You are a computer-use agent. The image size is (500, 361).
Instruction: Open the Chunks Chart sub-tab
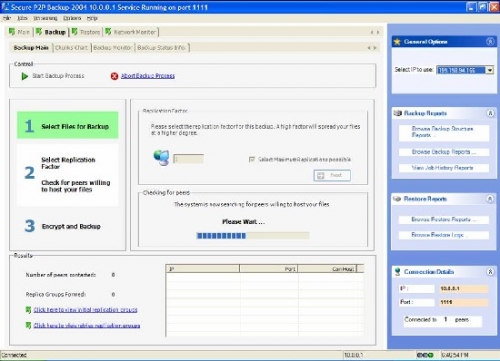click(72, 48)
